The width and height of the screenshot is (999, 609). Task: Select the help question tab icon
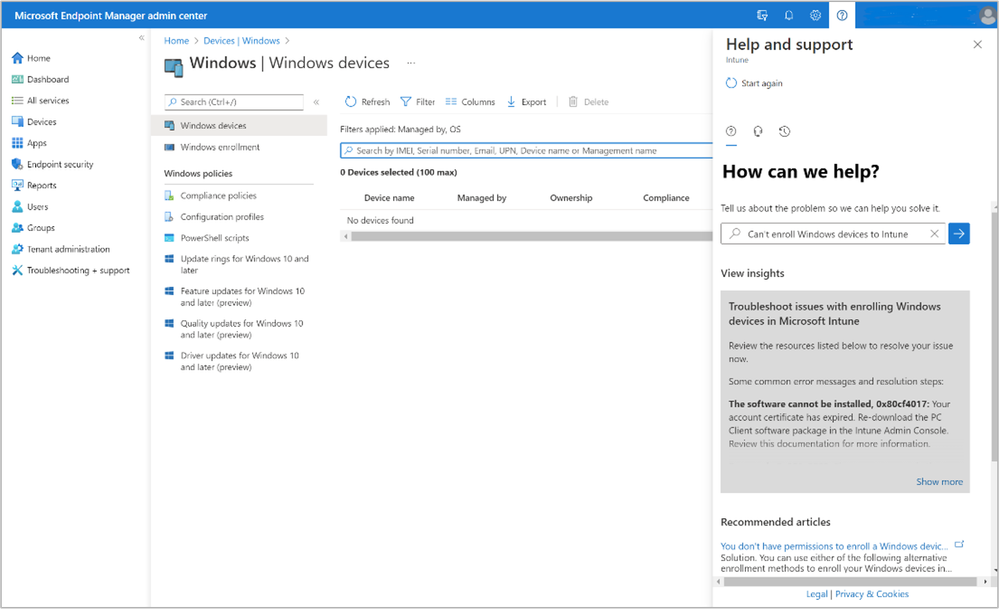click(731, 131)
